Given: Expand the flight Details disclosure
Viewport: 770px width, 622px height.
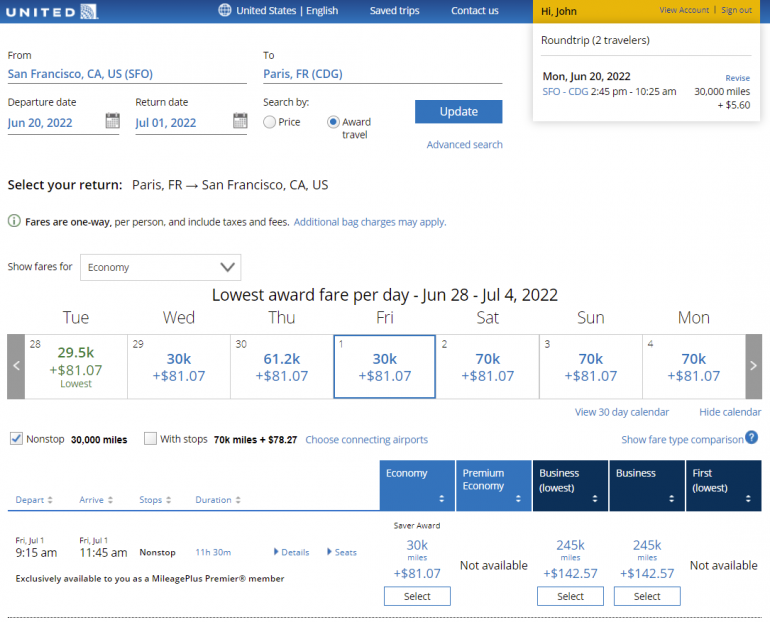Looking at the screenshot, I should coord(291,552).
